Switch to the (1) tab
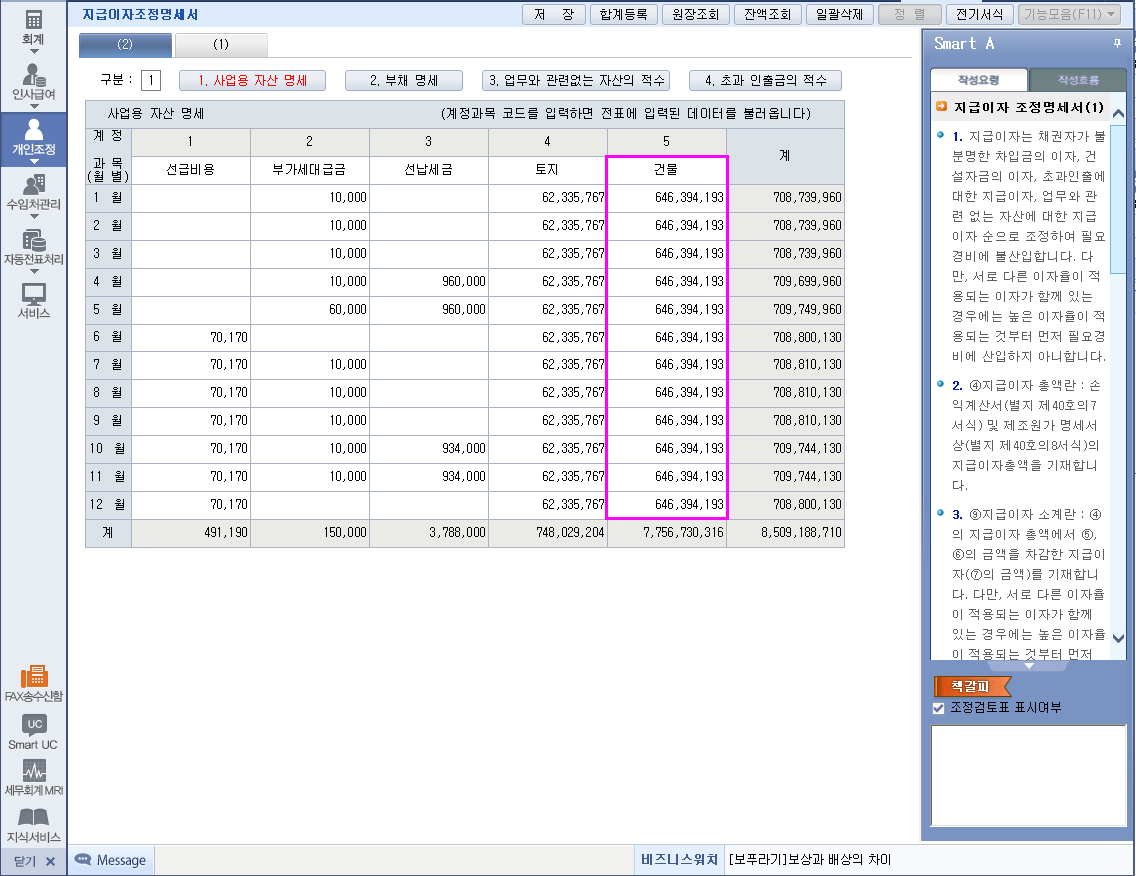The height and width of the screenshot is (876, 1136). (221, 44)
